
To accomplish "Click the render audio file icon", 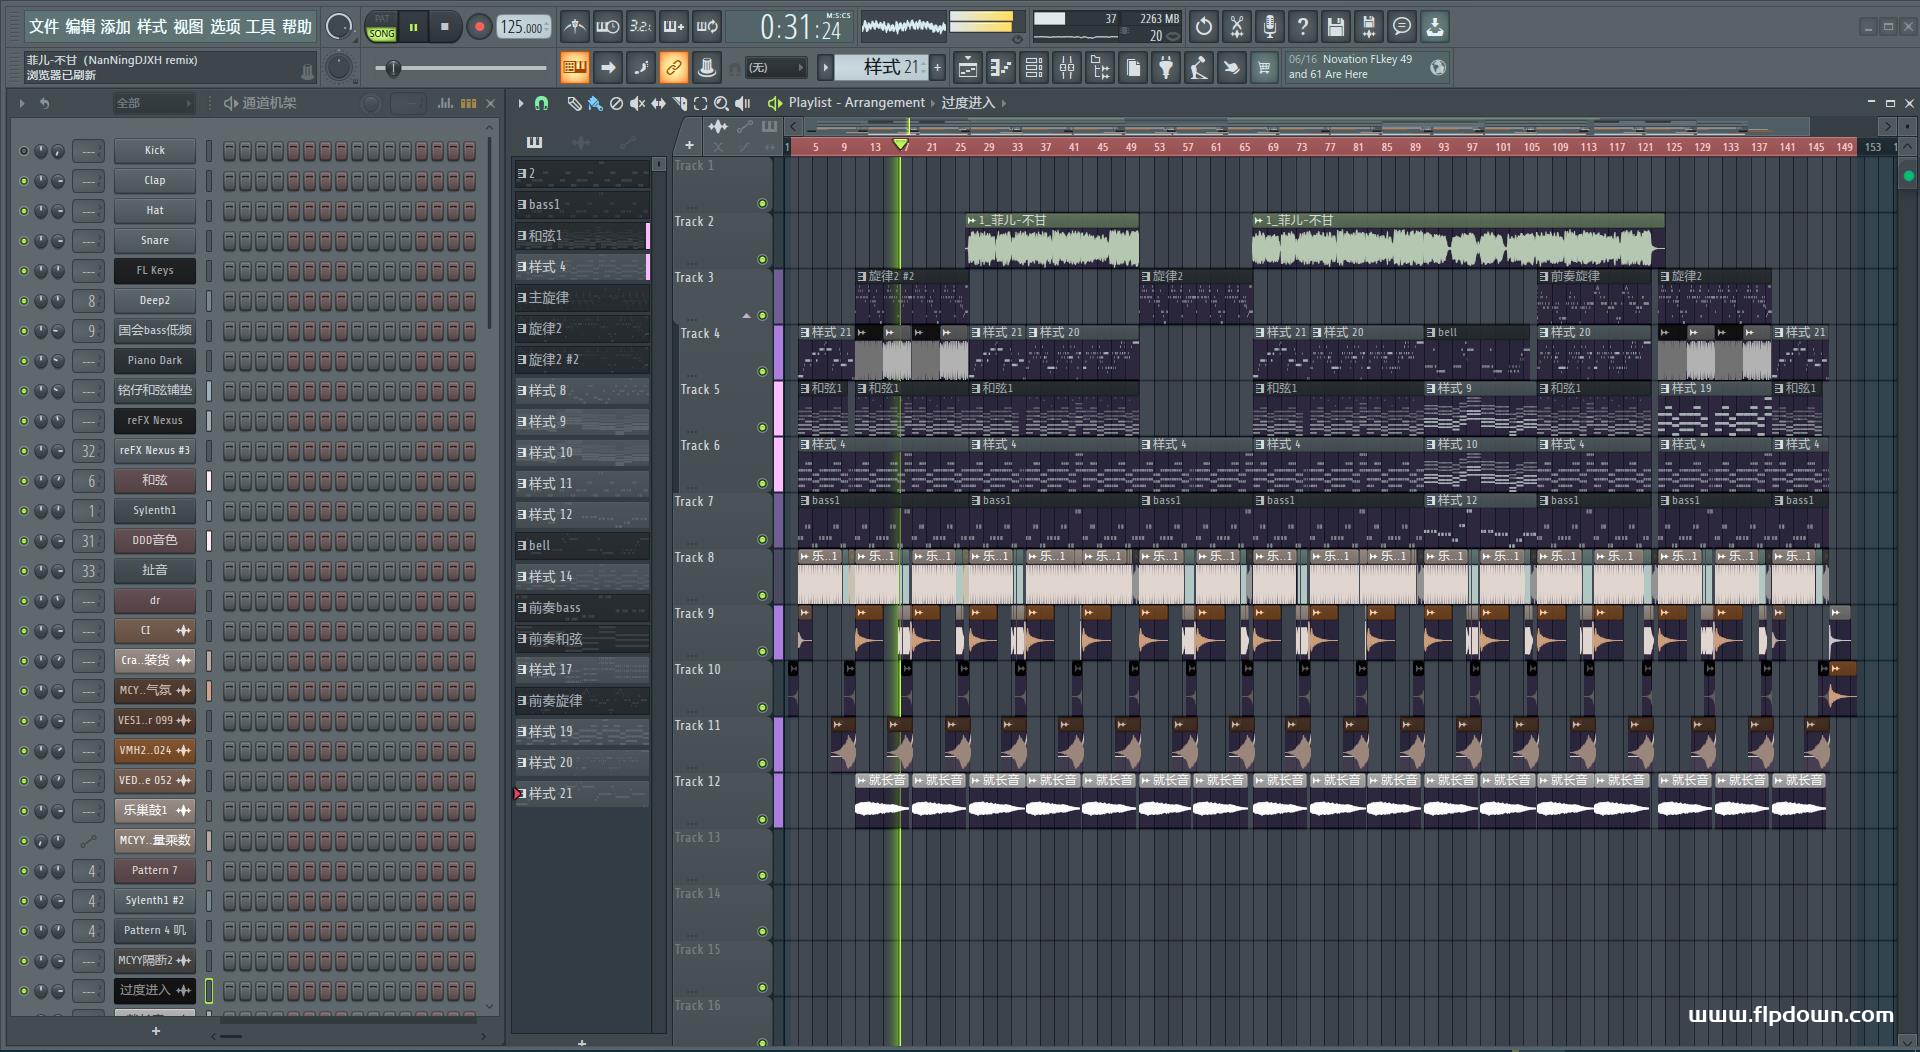I will click(x=1368, y=27).
